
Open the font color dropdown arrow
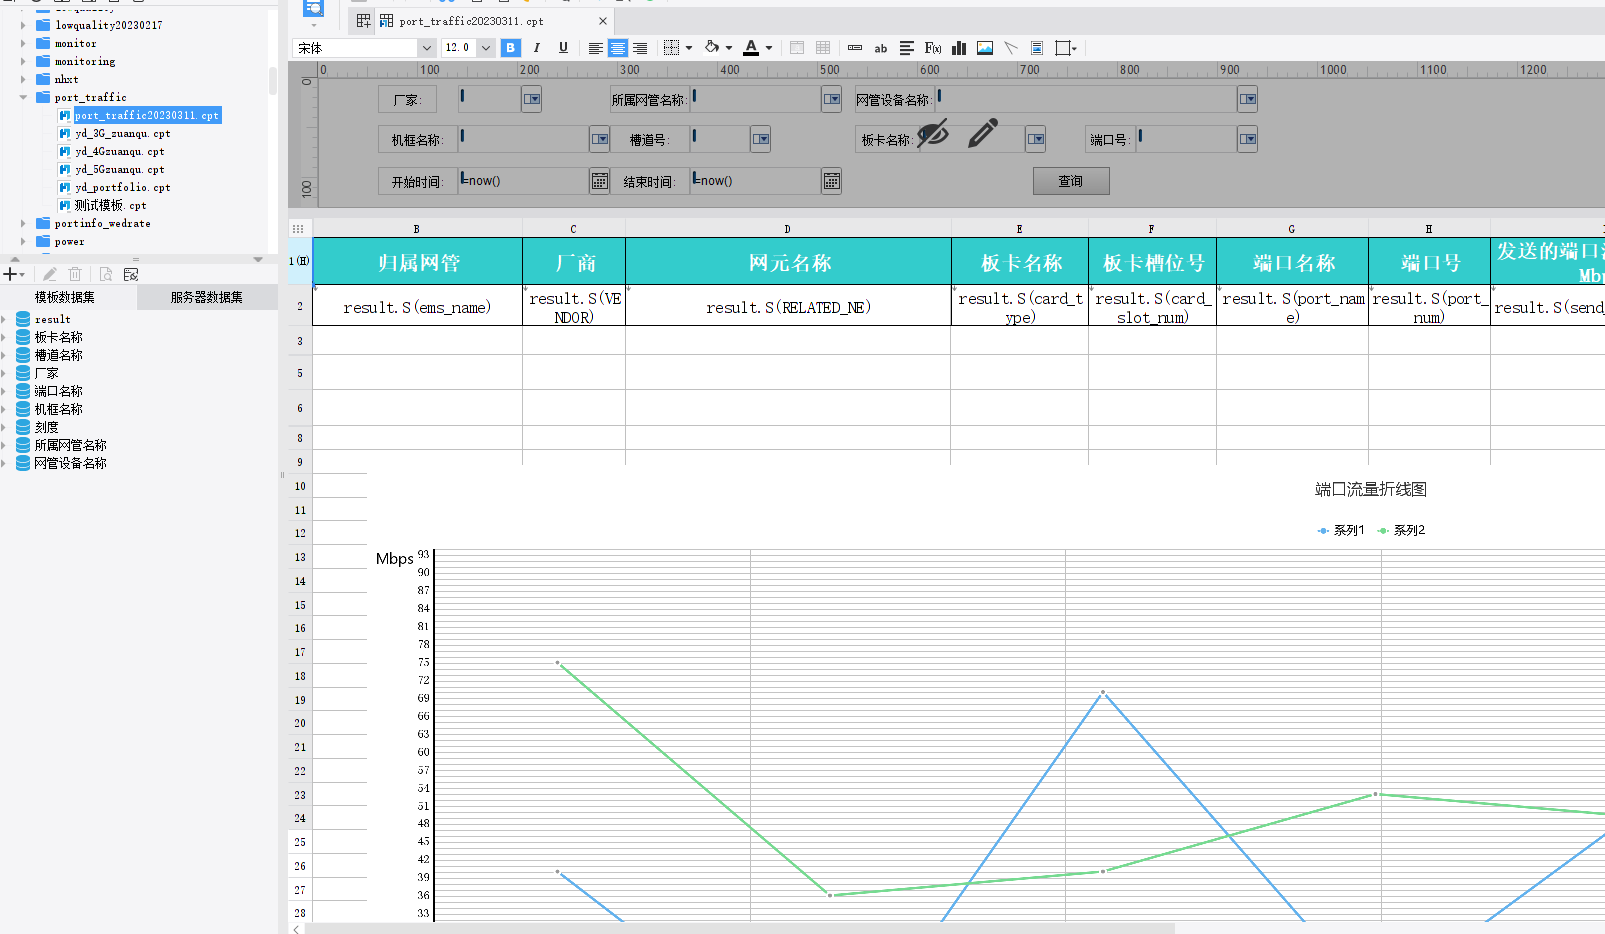769,48
